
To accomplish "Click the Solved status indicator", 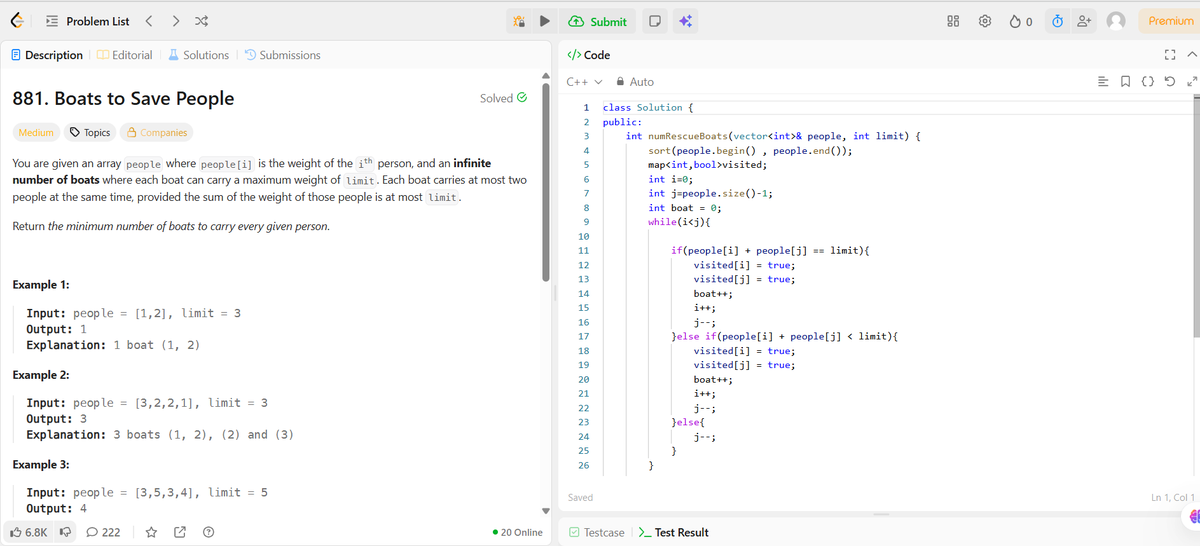I will tap(504, 98).
